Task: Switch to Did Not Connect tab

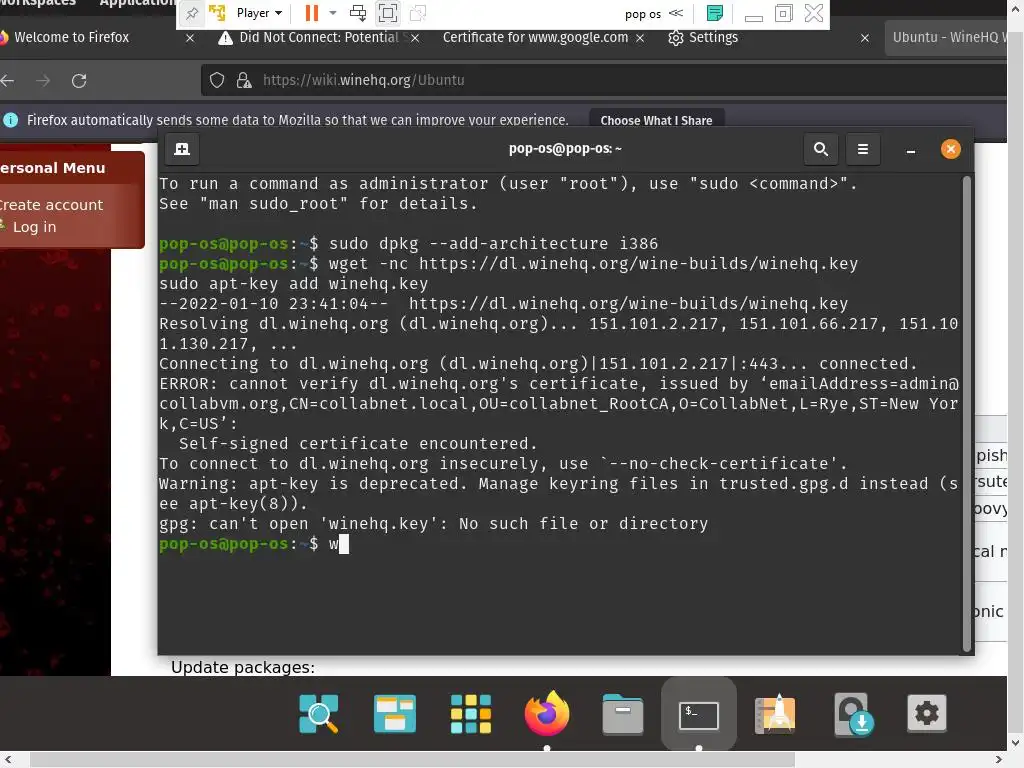Action: (x=319, y=37)
